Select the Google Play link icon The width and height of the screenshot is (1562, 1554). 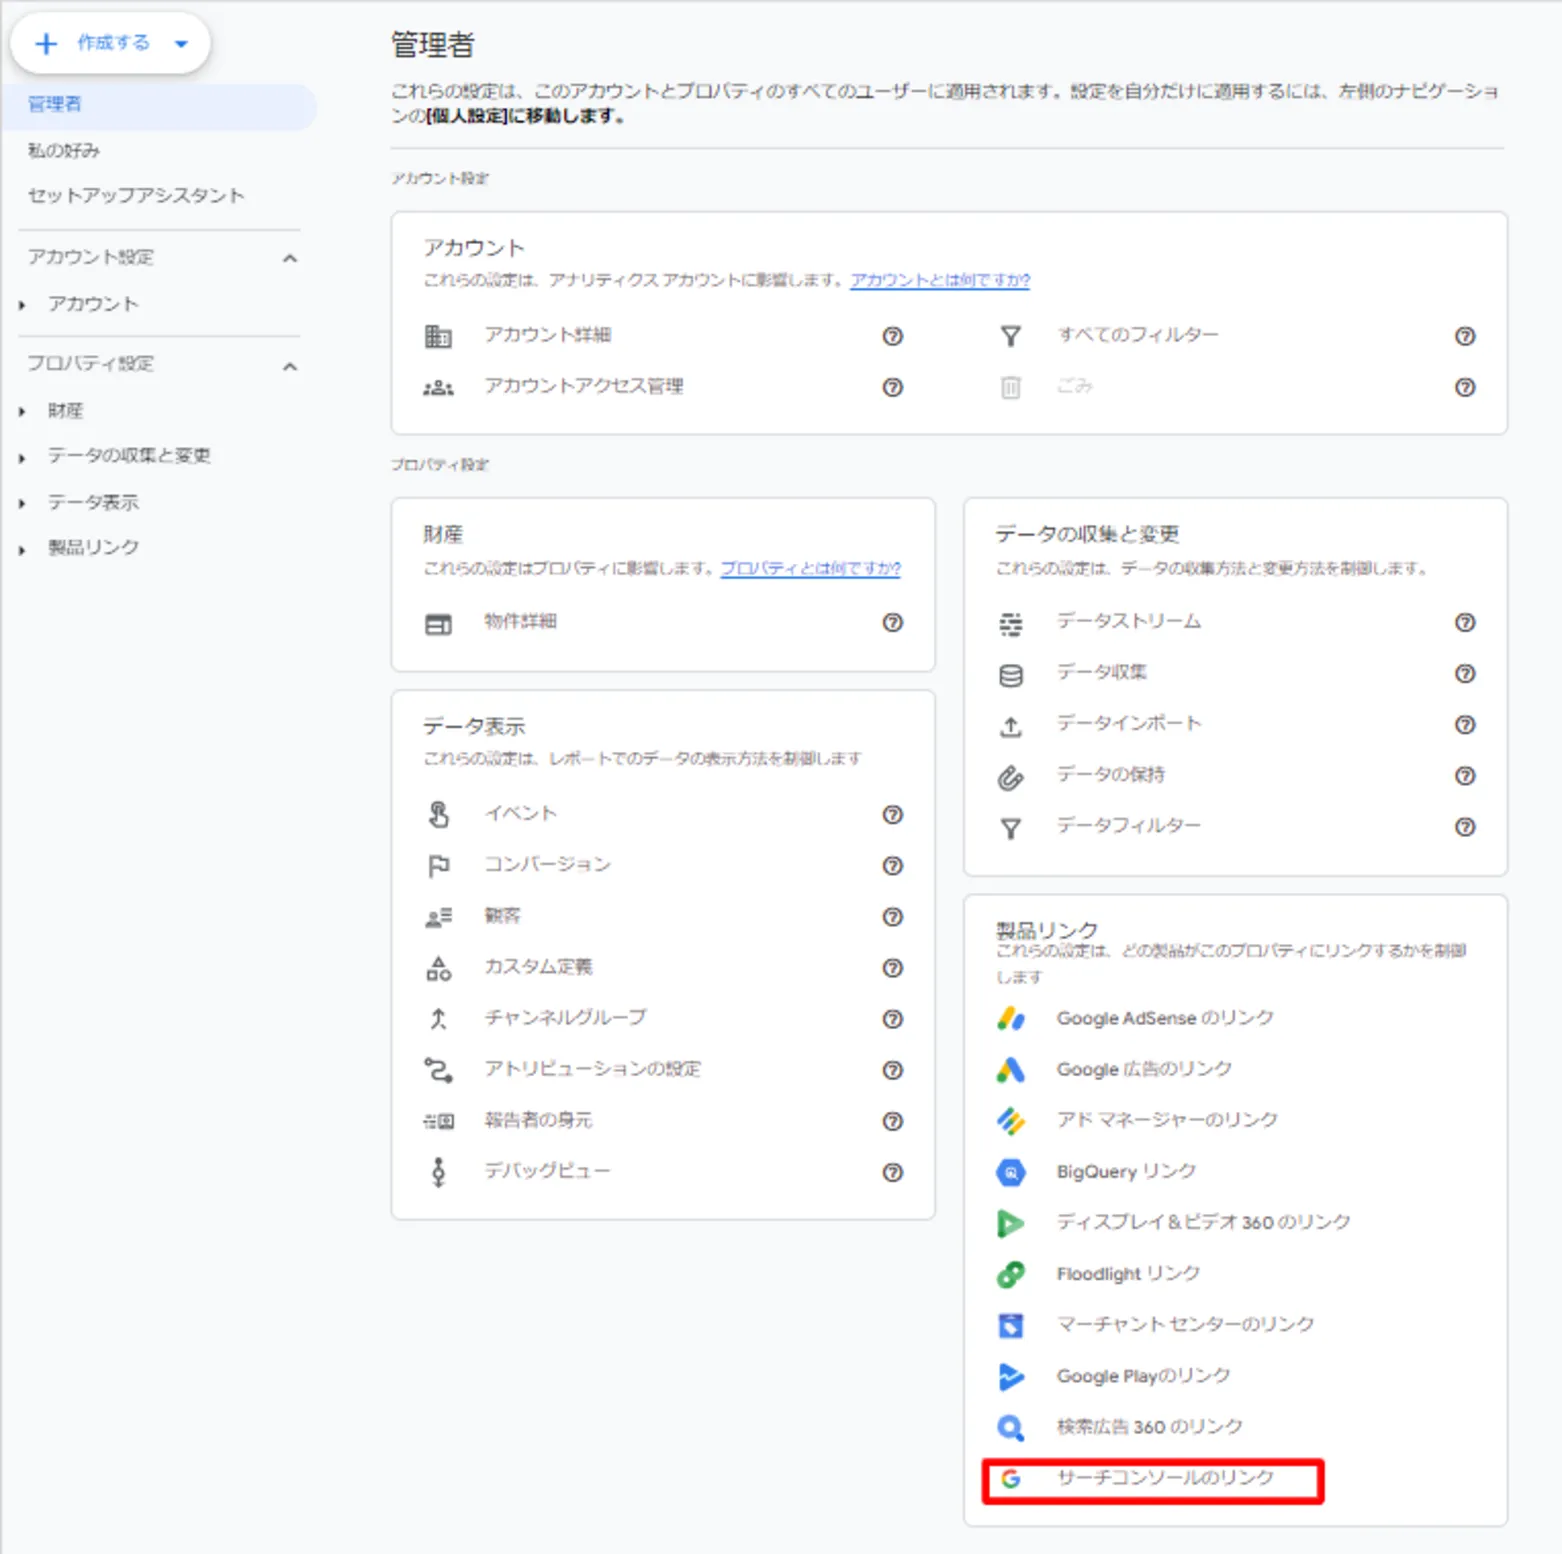click(x=1011, y=1376)
